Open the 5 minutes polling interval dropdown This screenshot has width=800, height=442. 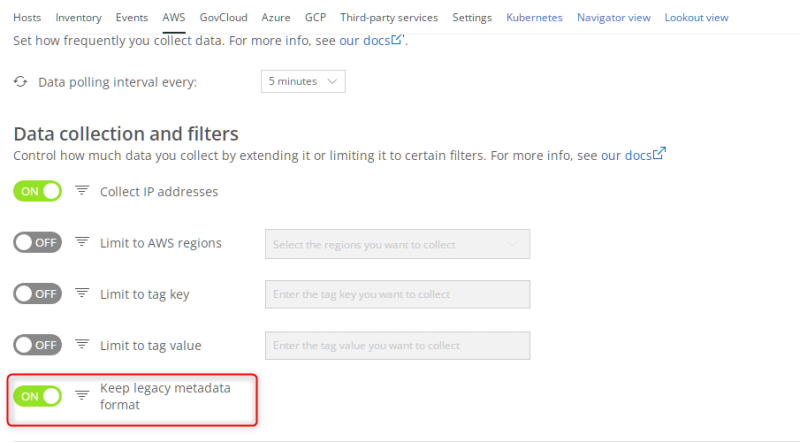point(302,82)
